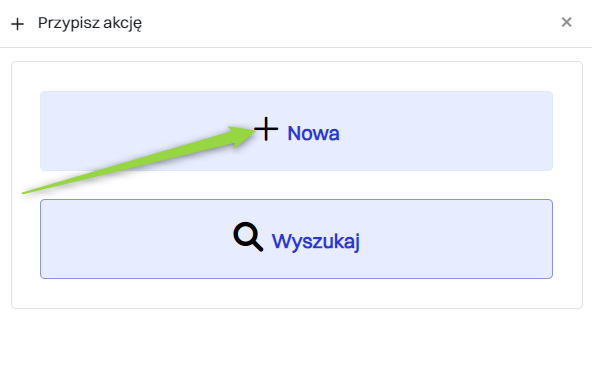Open action search with Wyszukaj button
Image resolution: width=592 pixels, height=371 pixels.
(x=296, y=239)
